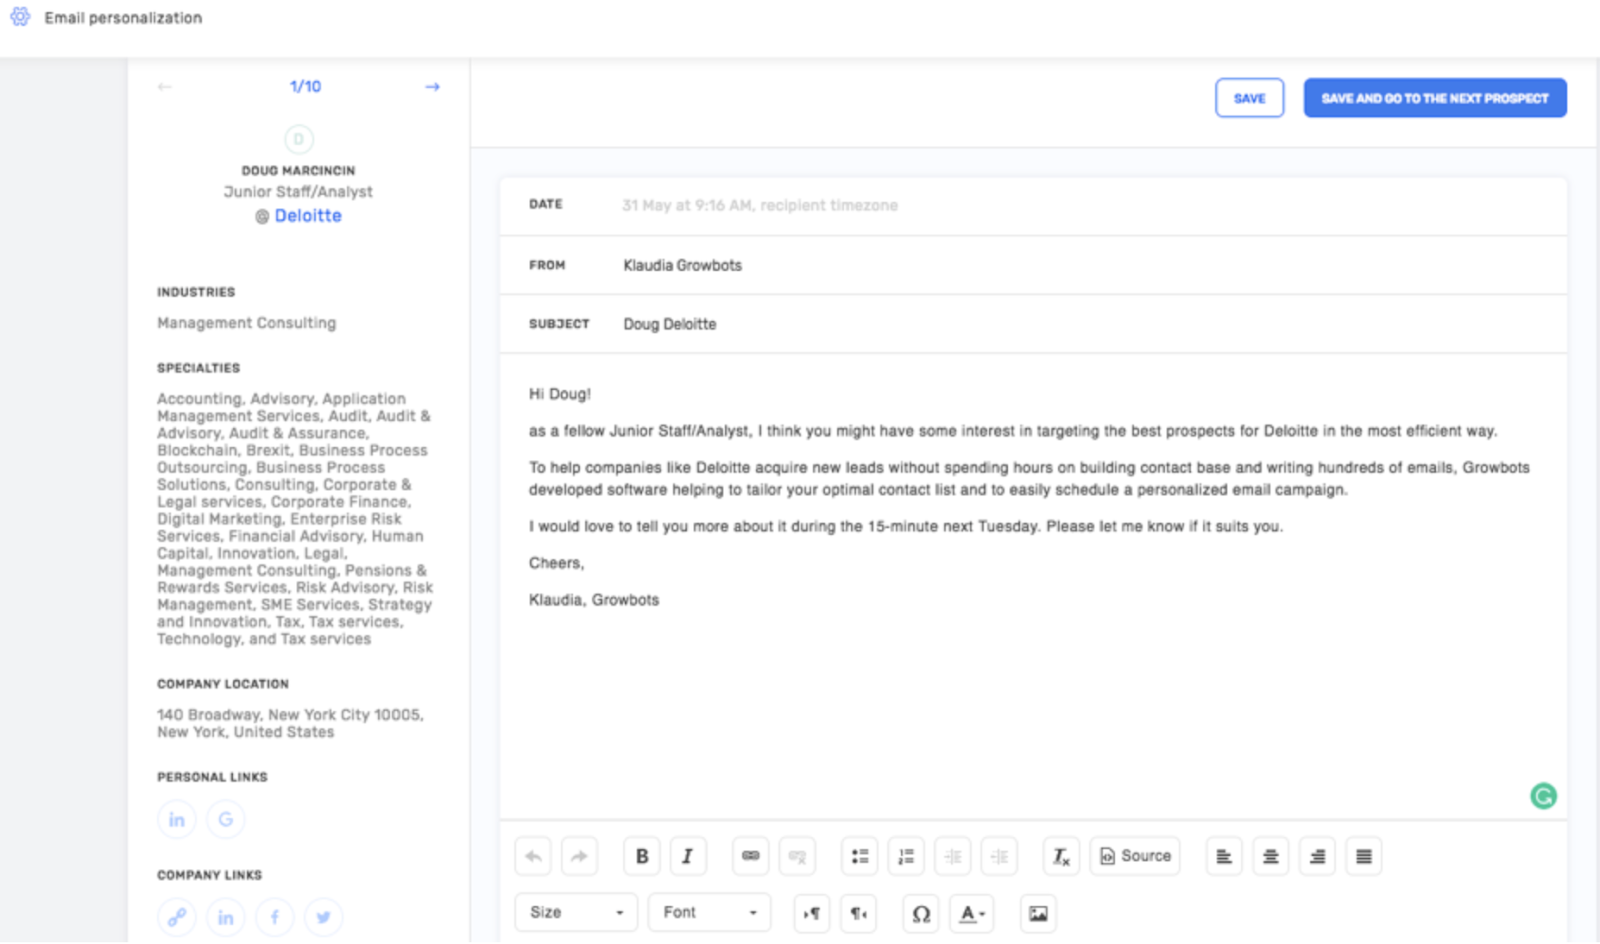Insert a bulleted list
Screen dimensions: 1600x944
[858, 856]
